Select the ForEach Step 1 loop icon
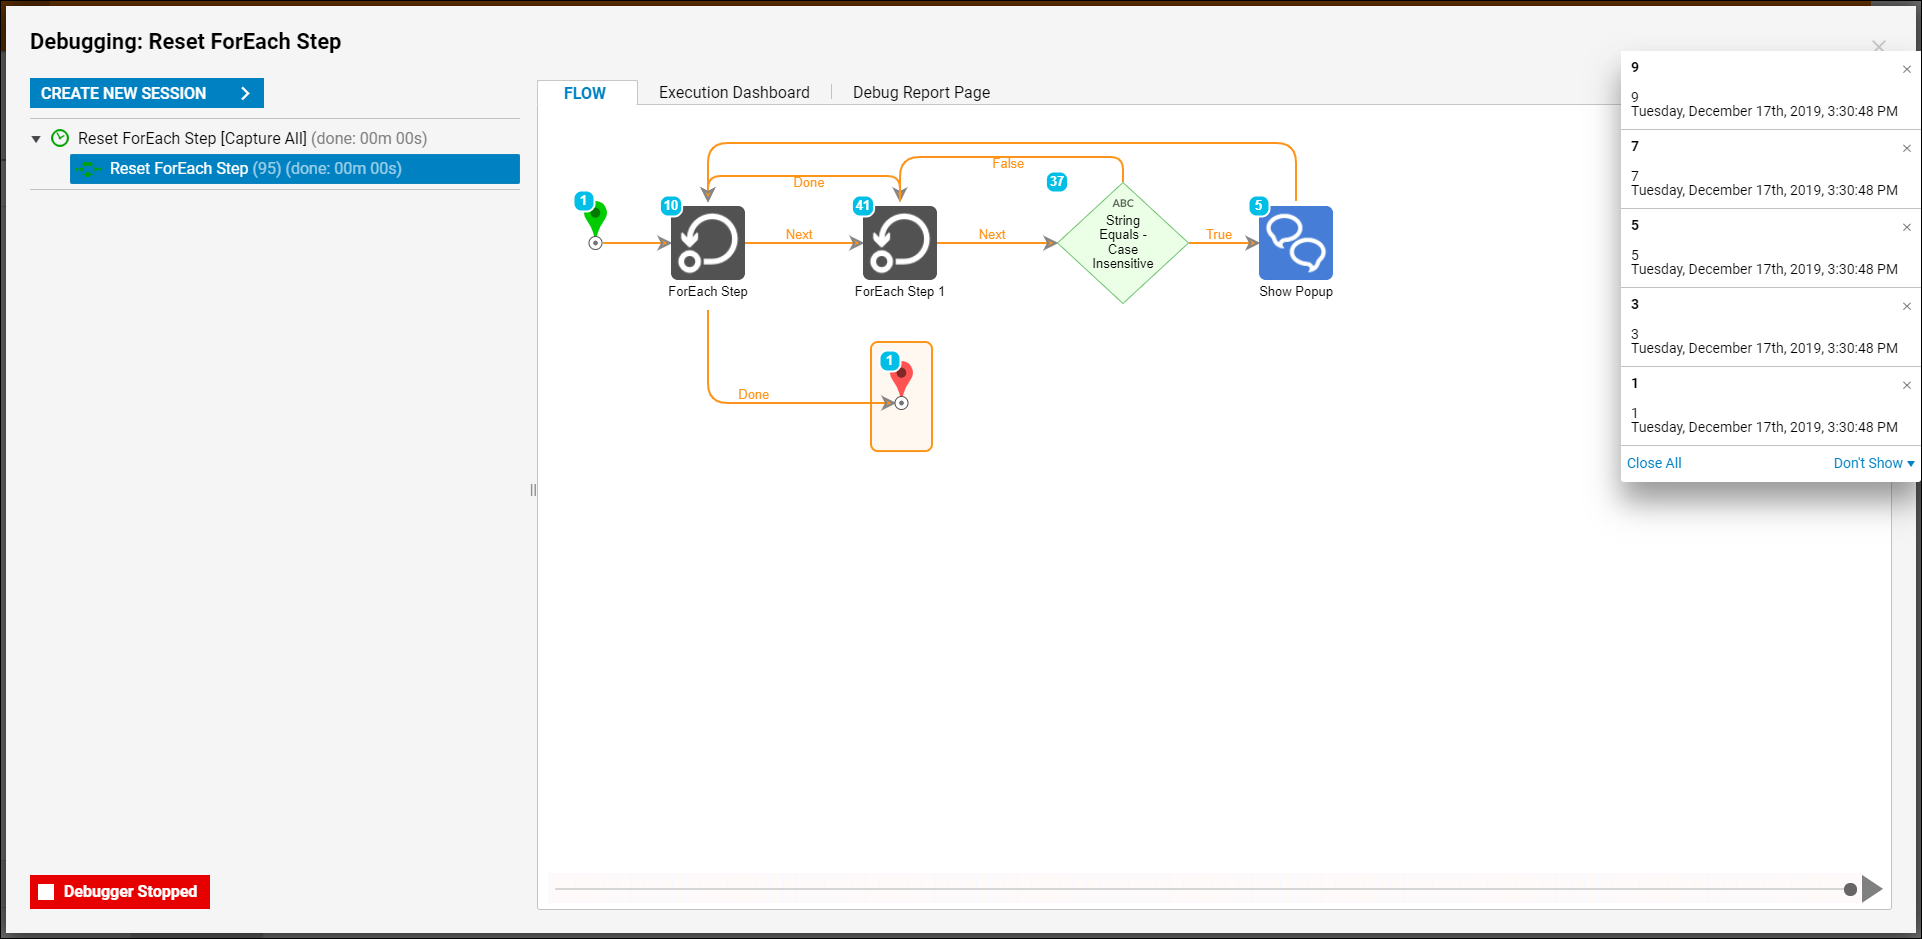The image size is (1922, 939). [900, 243]
